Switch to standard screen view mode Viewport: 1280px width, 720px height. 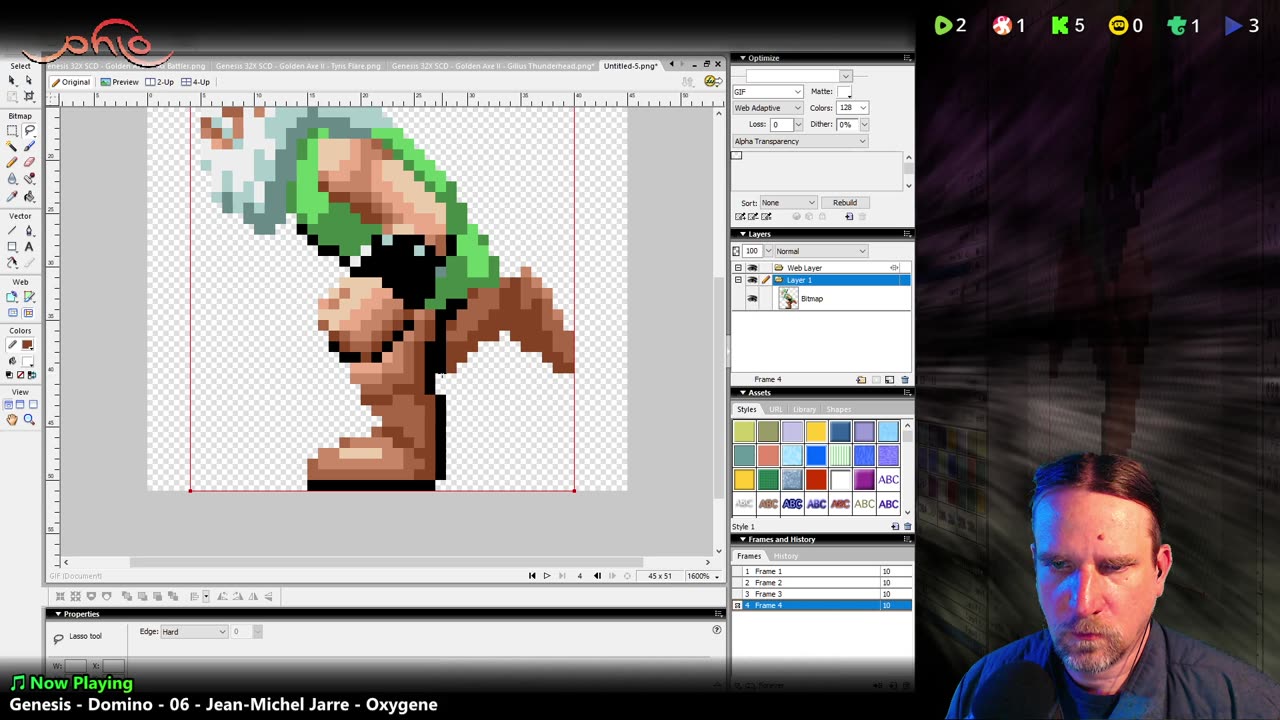coord(7,405)
